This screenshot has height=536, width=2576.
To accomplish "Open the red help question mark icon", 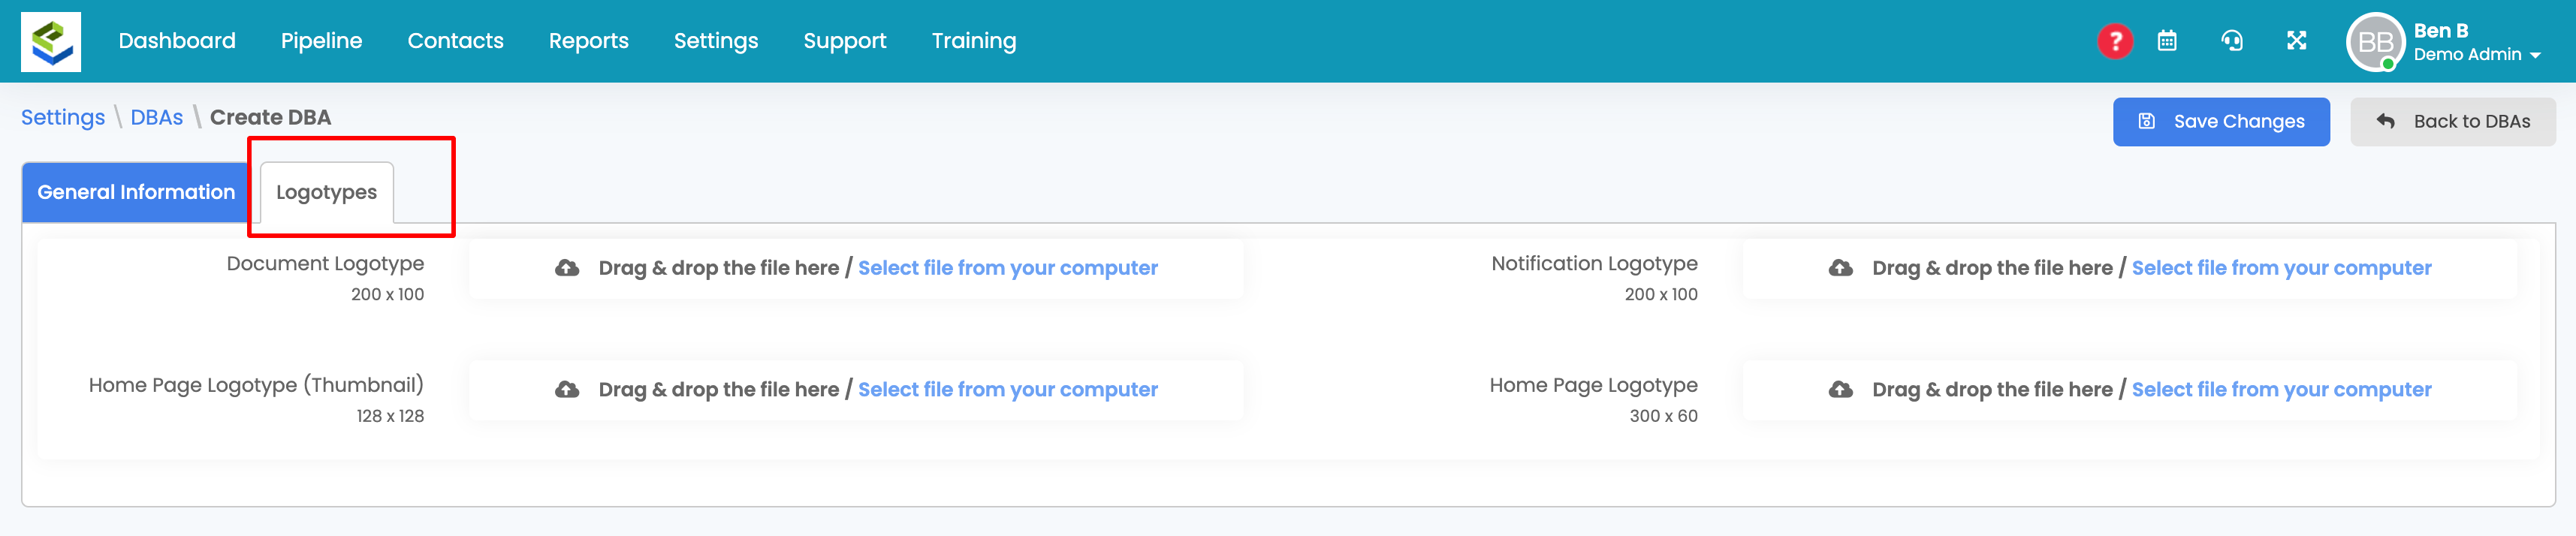I will tap(2114, 41).
